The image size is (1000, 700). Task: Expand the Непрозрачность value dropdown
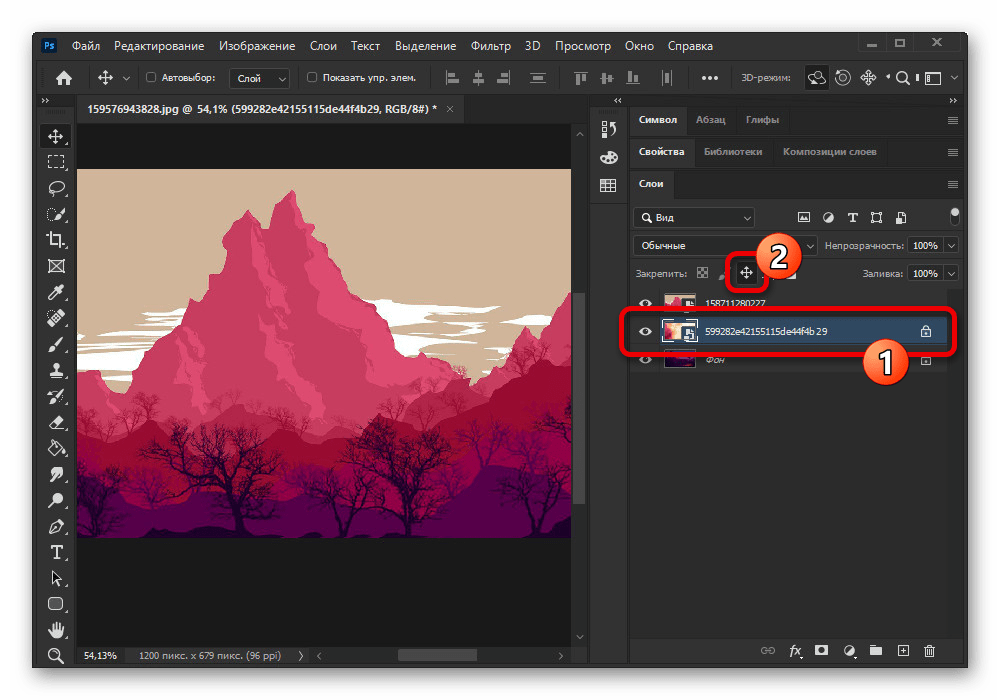coord(951,245)
